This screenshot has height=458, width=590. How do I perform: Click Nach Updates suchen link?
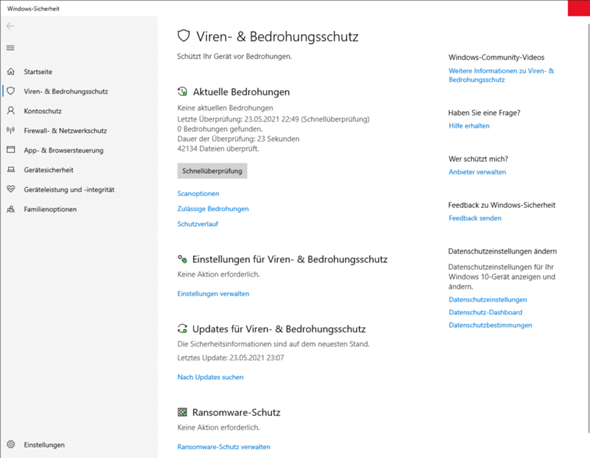tap(210, 377)
